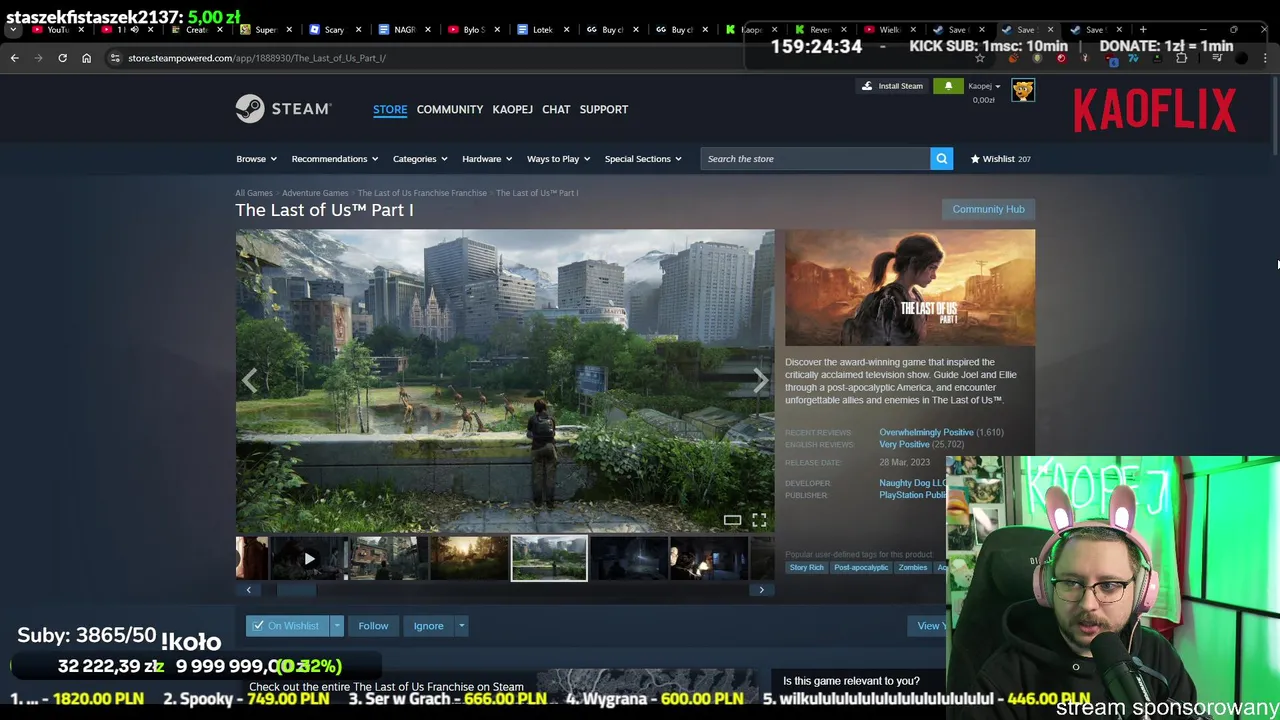Click the Zombies tag
The height and width of the screenshot is (720, 1280).
point(912,568)
